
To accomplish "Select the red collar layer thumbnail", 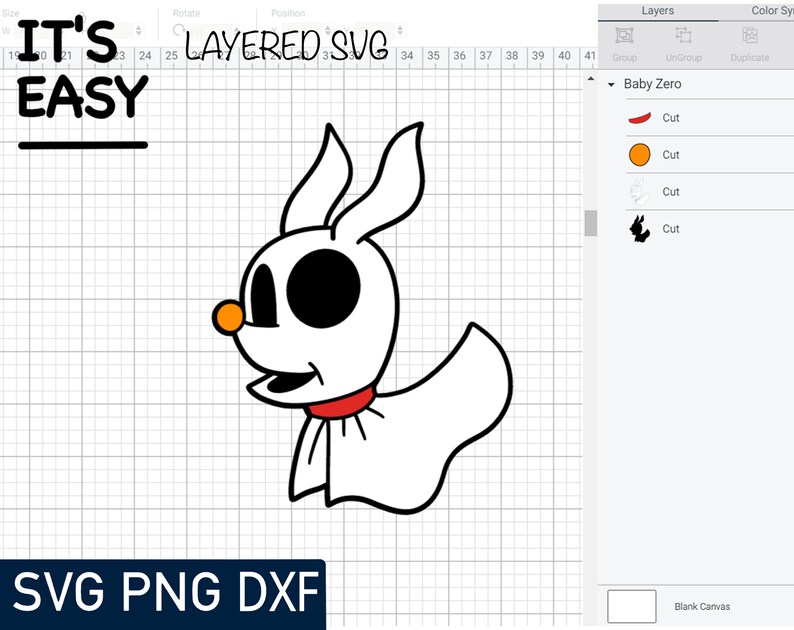I will click(x=640, y=118).
